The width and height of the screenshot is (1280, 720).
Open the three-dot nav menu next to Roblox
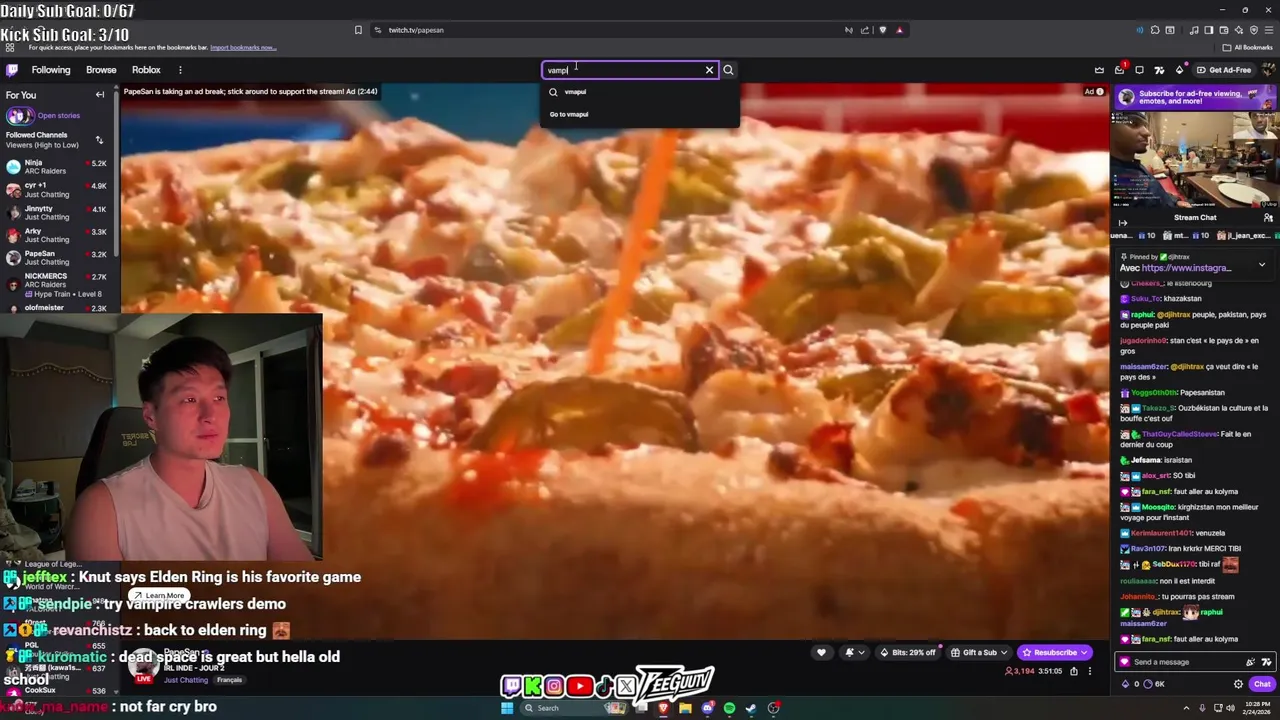click(x=180, y=70)
